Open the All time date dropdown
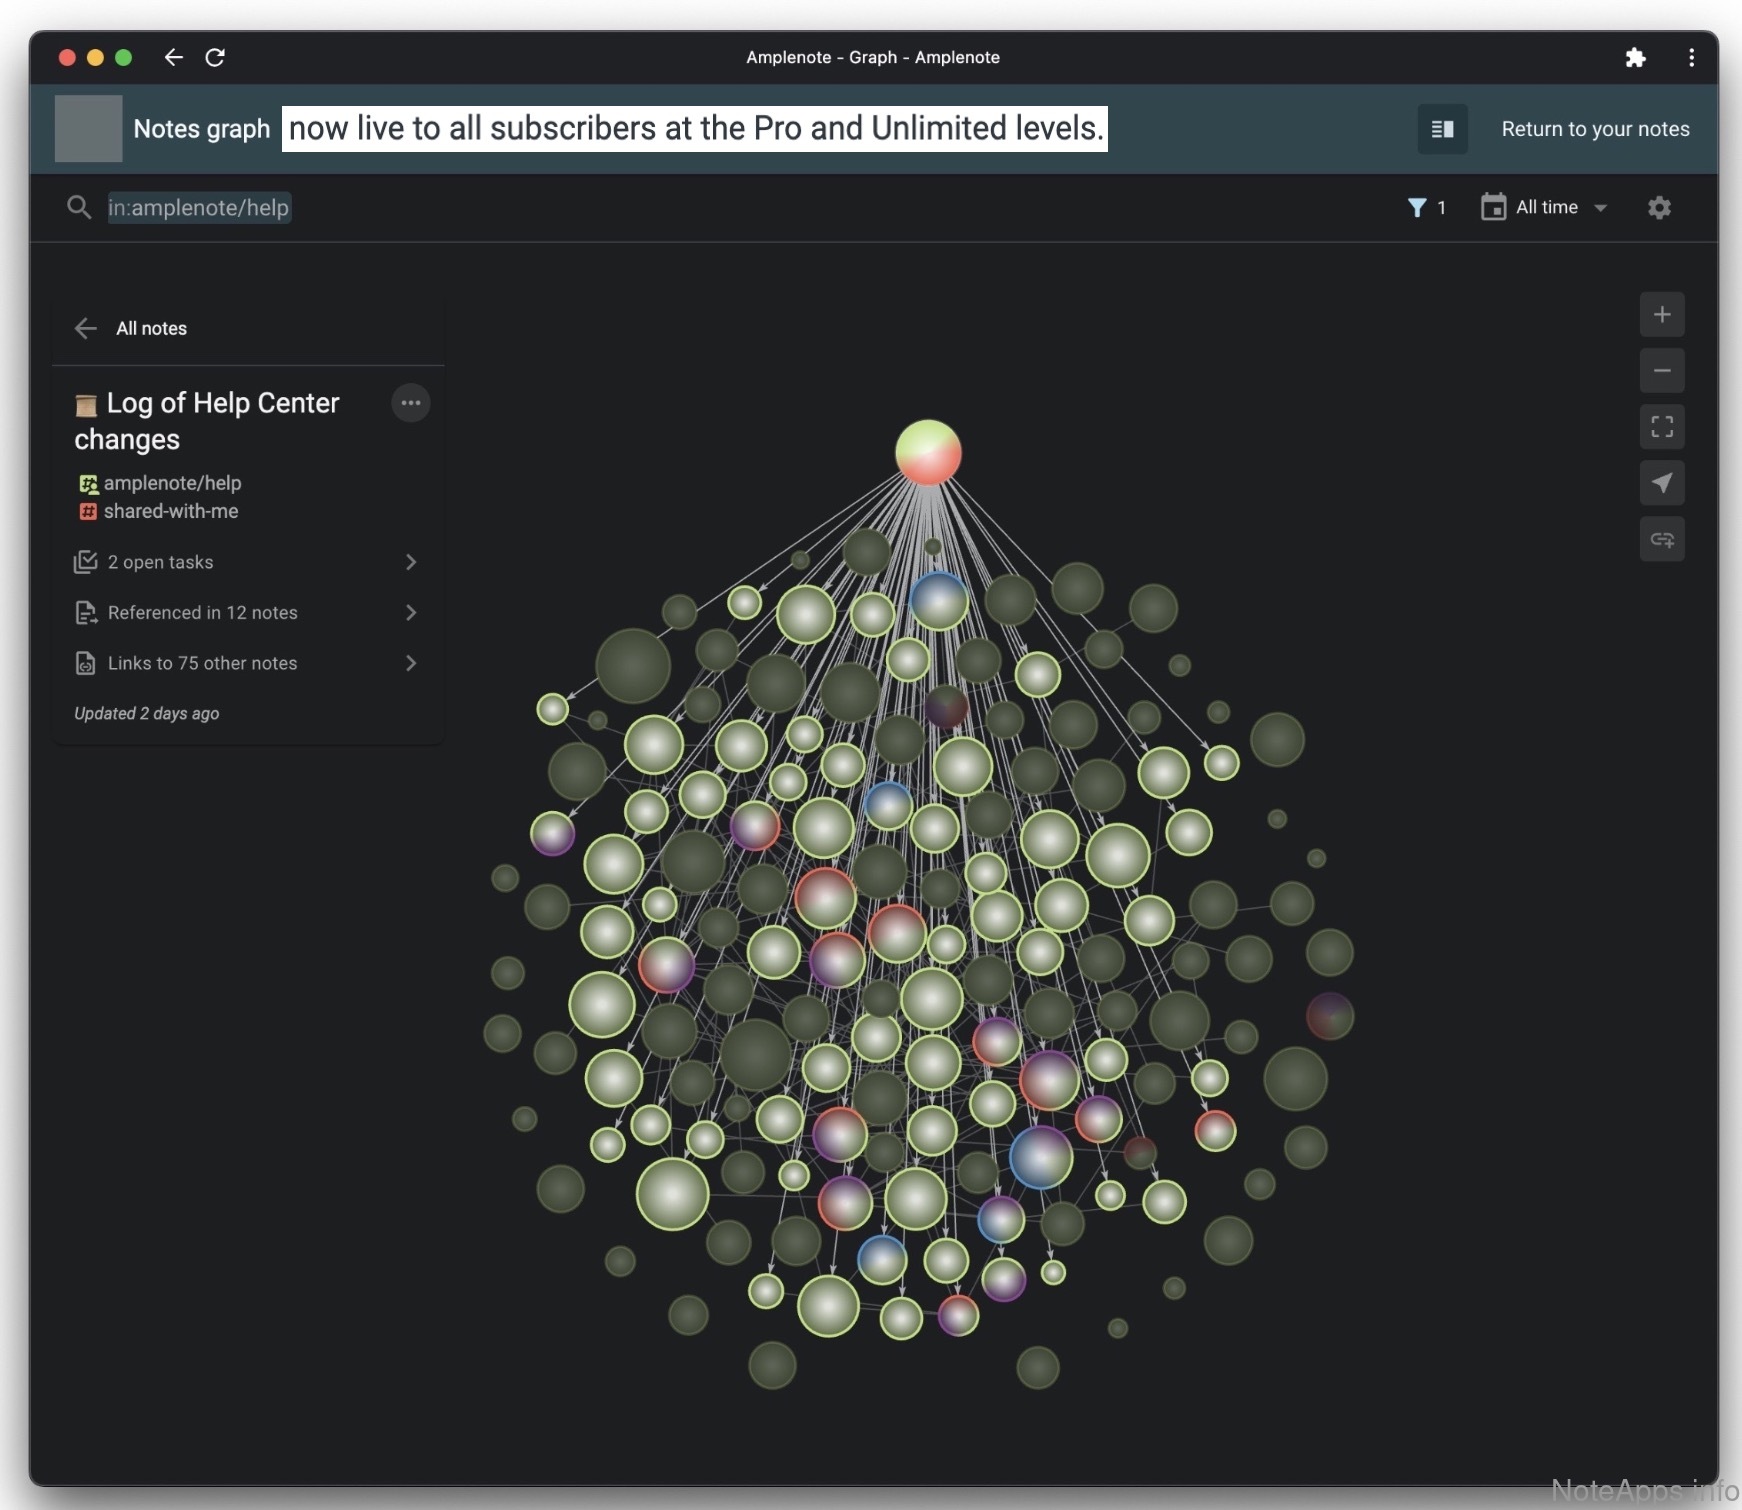This screenshot has height=1510, width=1742. click(1545, 207)
